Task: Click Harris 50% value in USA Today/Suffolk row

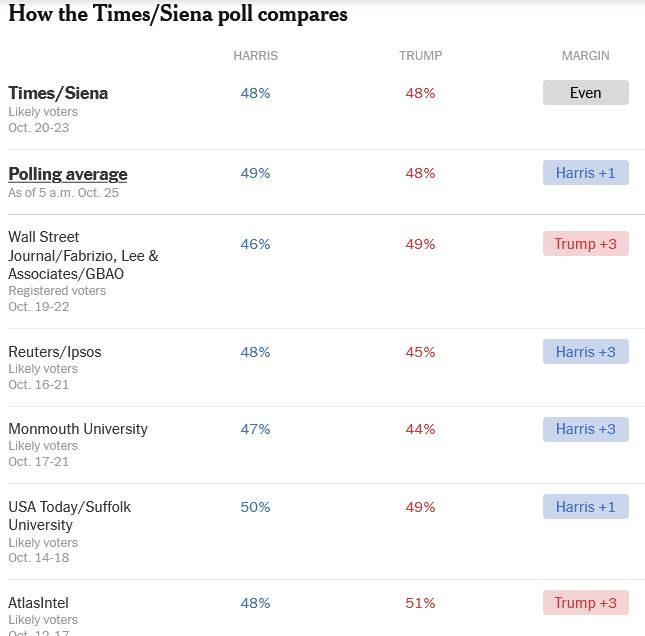Action: pos(256,507)
